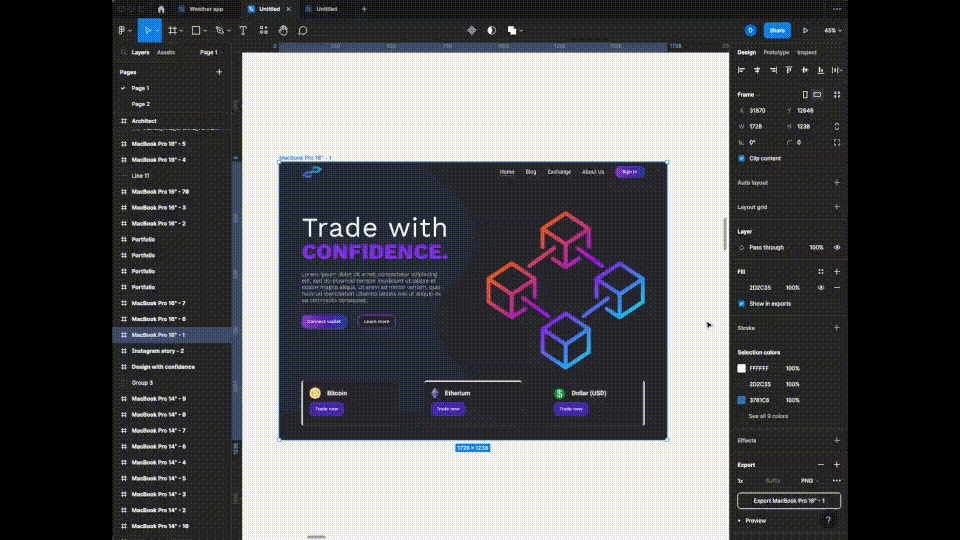
Task: Click the Use as mask icon
Action: [x=492, y=30]
